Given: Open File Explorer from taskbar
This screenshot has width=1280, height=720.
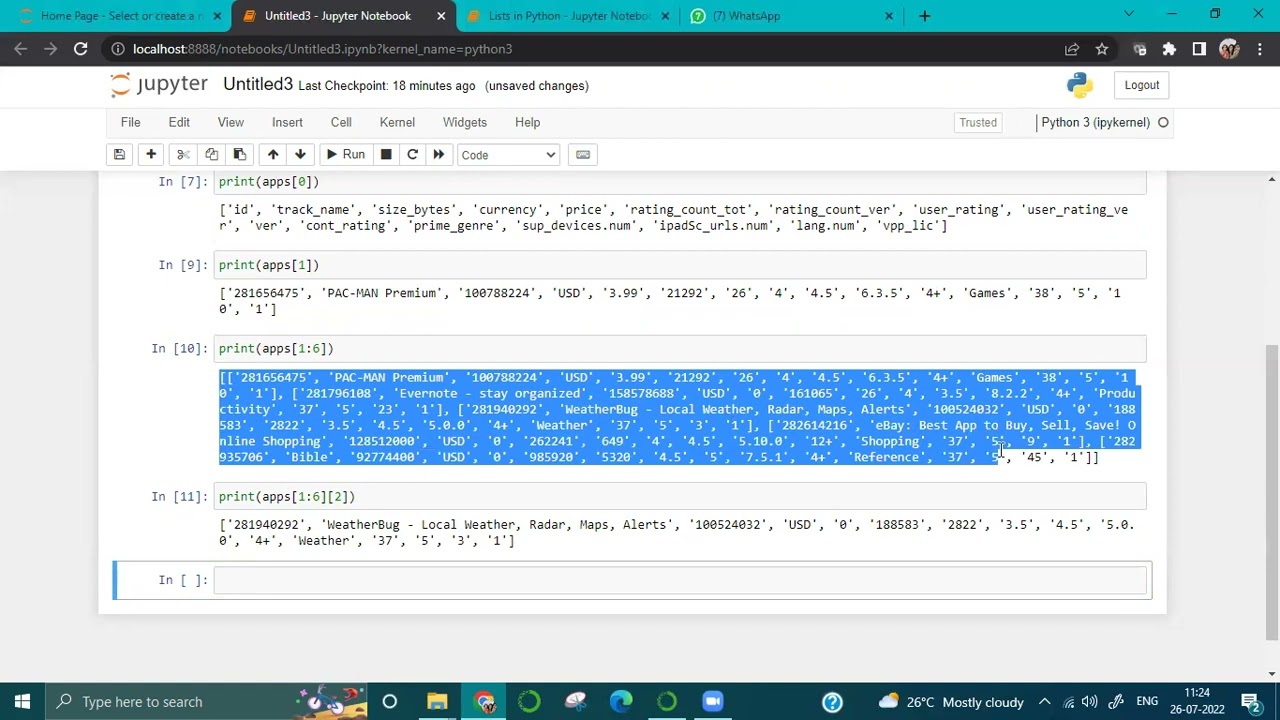Looking at the screenshot, I should [437, 701].
